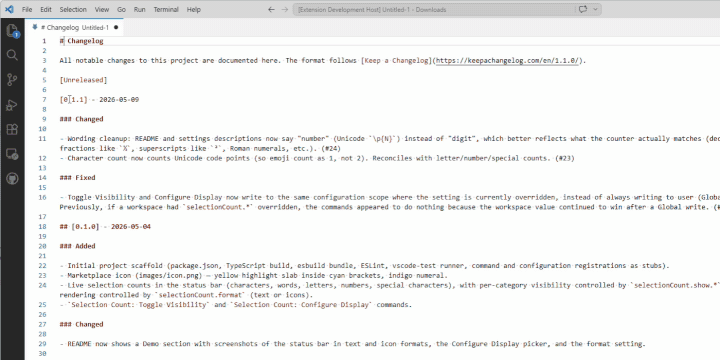The height and width of the screenshot is (360, 720).
Task: Click 'Marketplace icon (images/icon.png)' on line 23
Action: [135, 276]
